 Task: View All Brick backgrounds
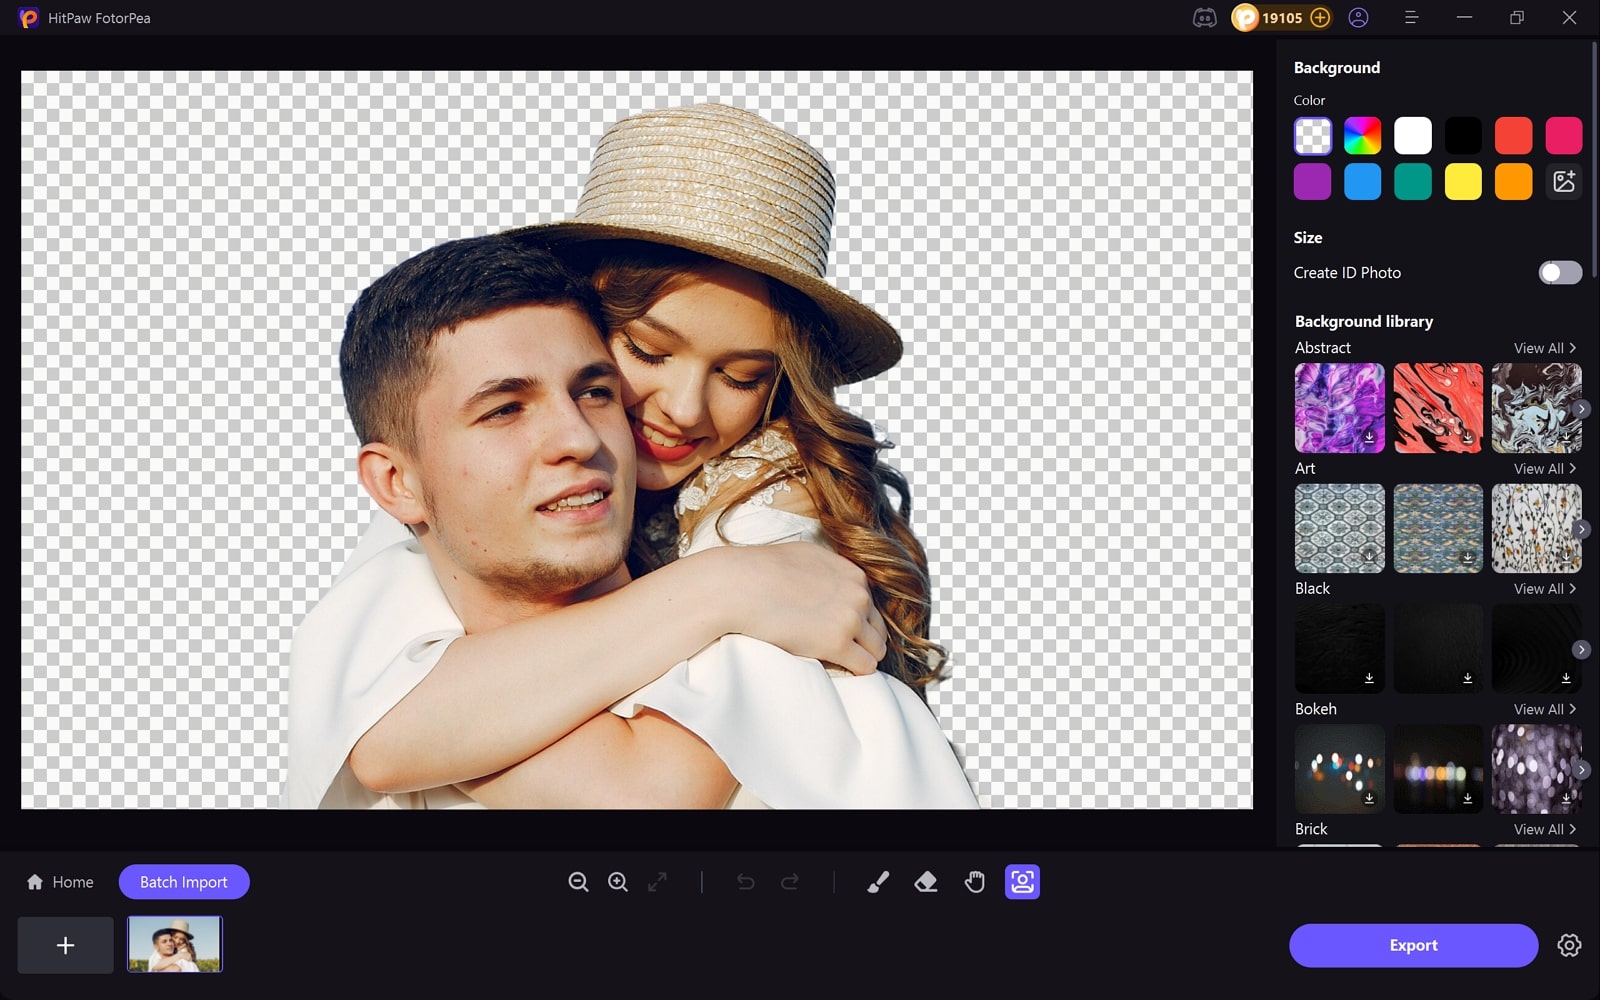point(1545,829)
